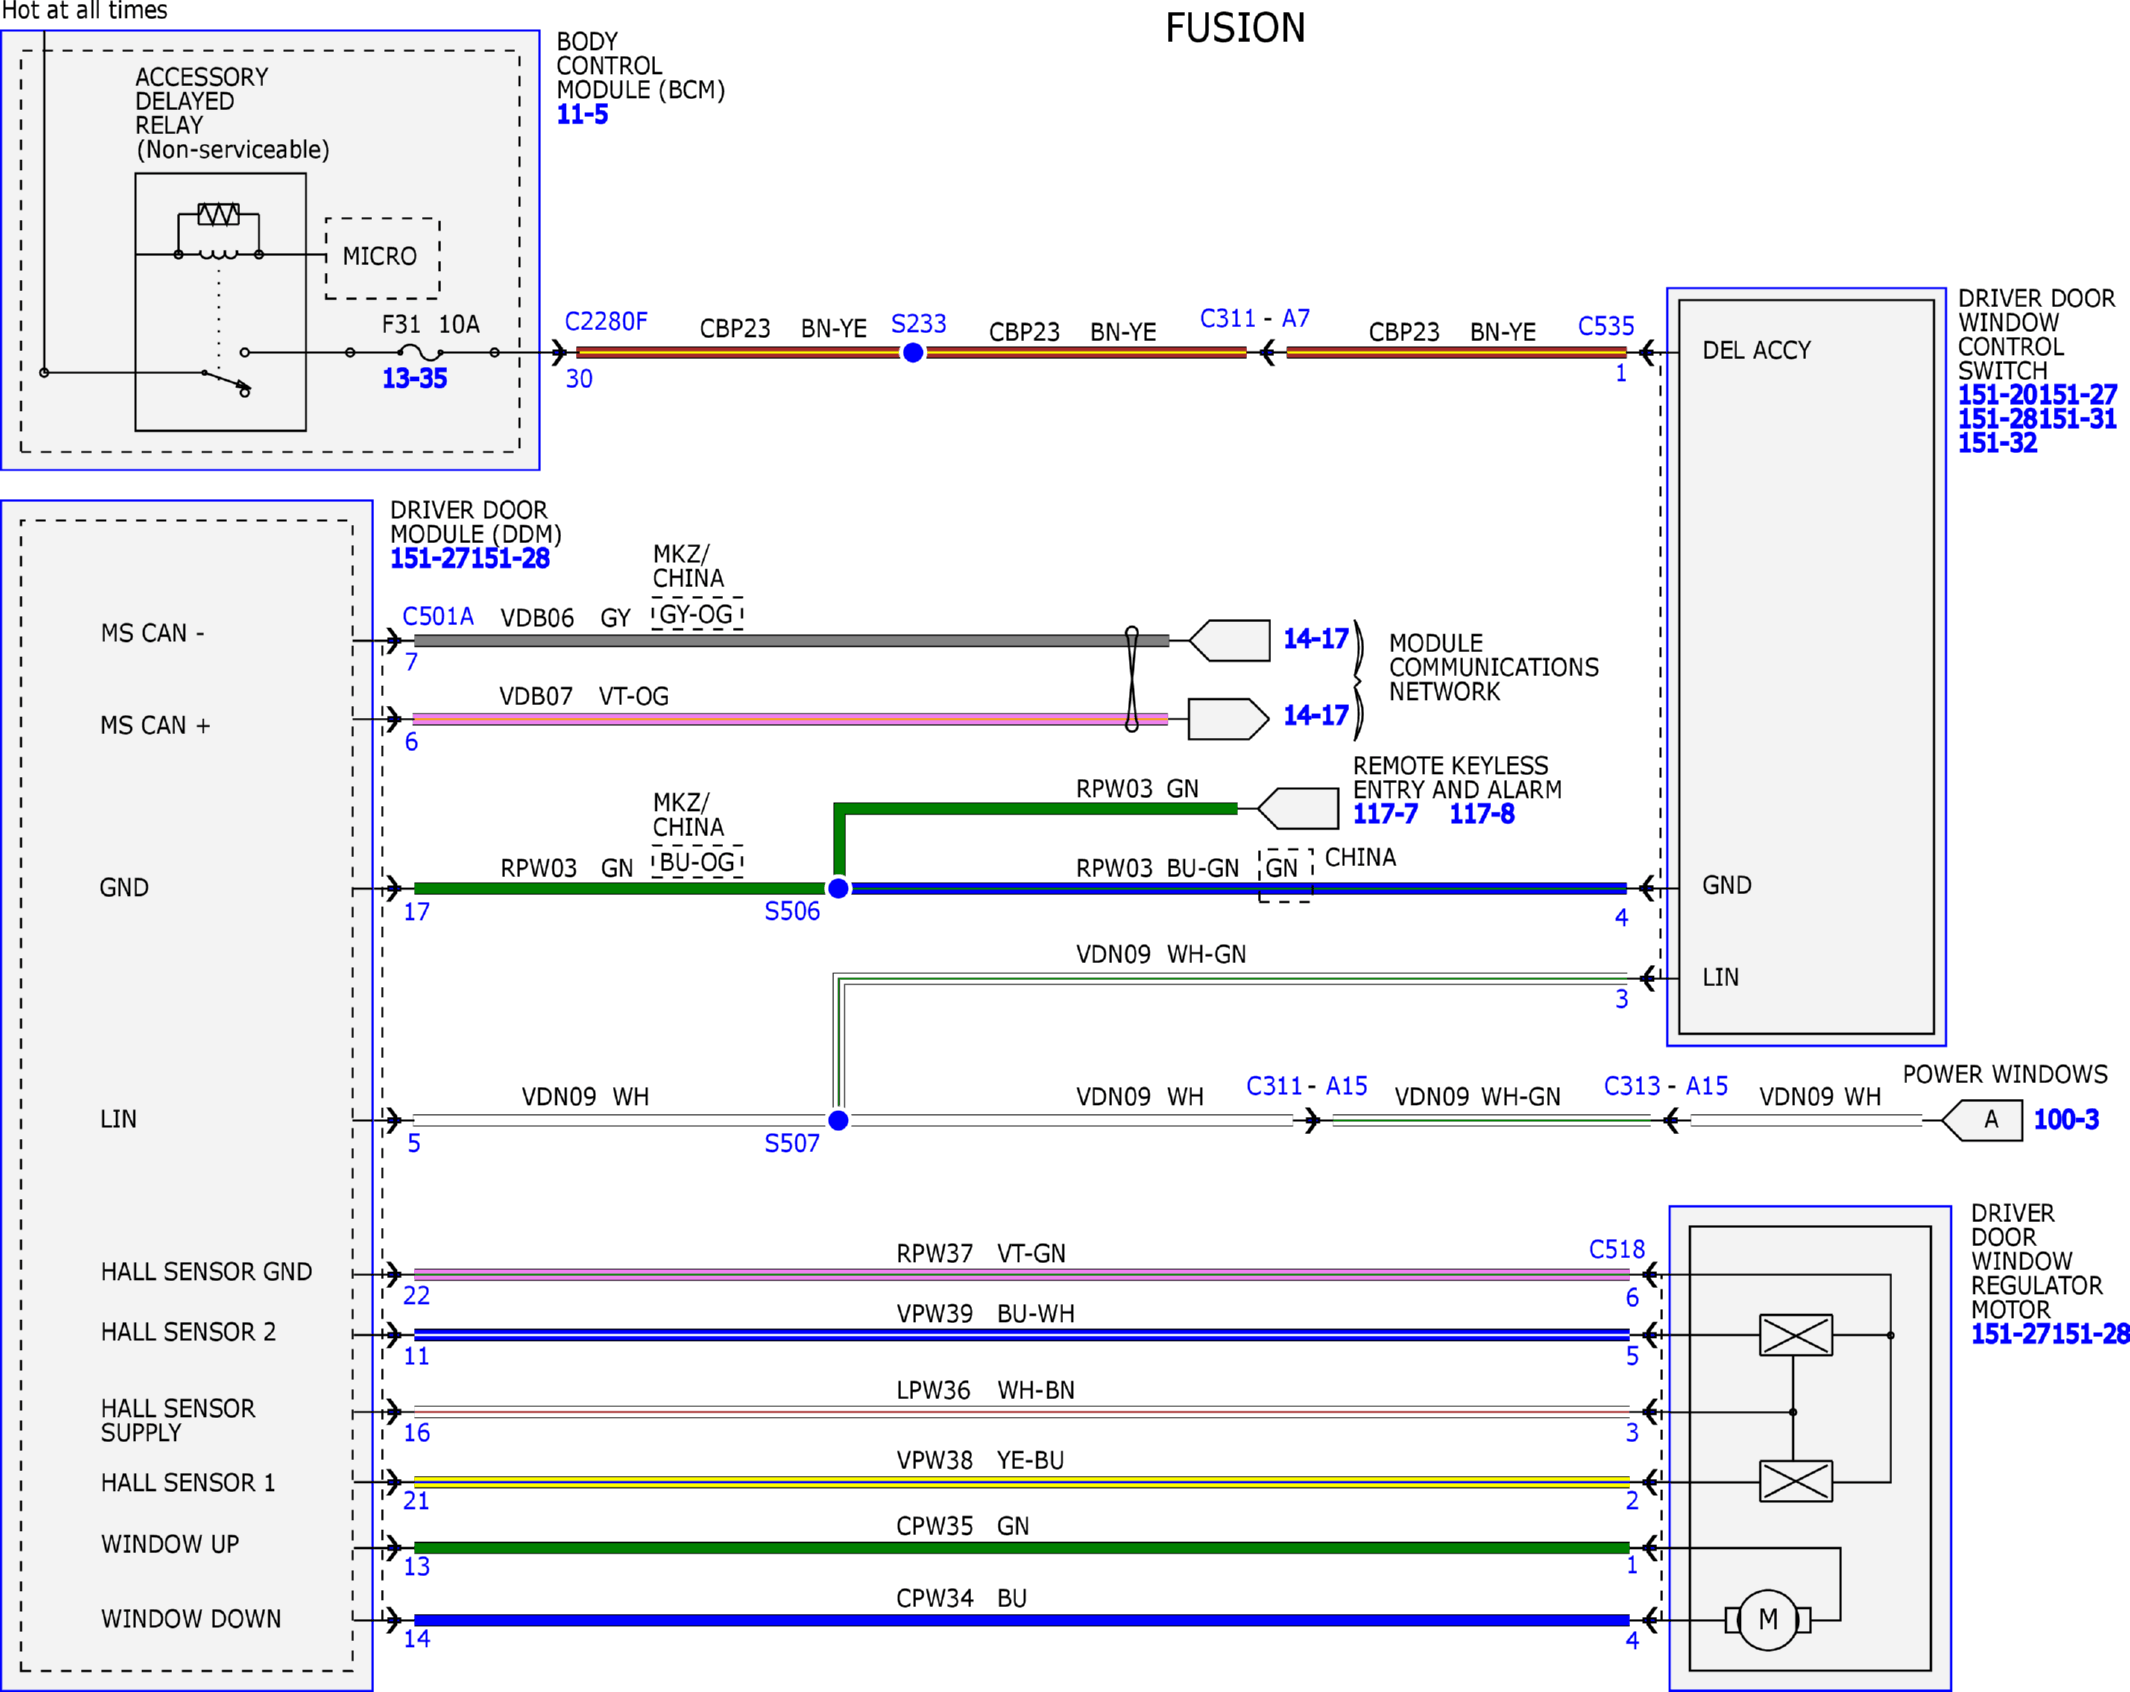Click the 'Hot at all times' label
The height and width of the screenshot is (1692, 2130).
point(84,11)
